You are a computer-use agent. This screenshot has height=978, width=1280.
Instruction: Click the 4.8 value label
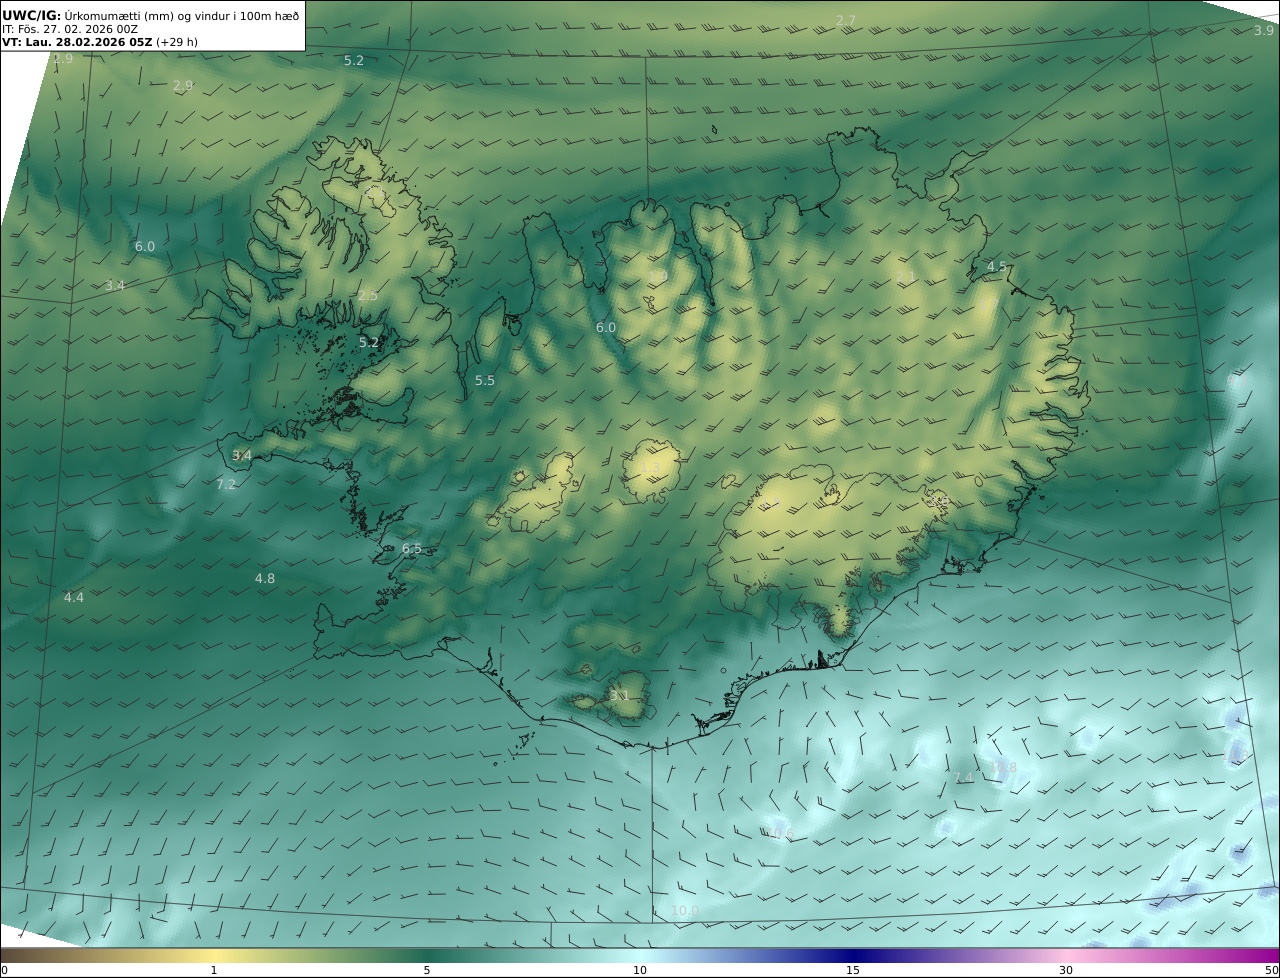pos(265,579)
